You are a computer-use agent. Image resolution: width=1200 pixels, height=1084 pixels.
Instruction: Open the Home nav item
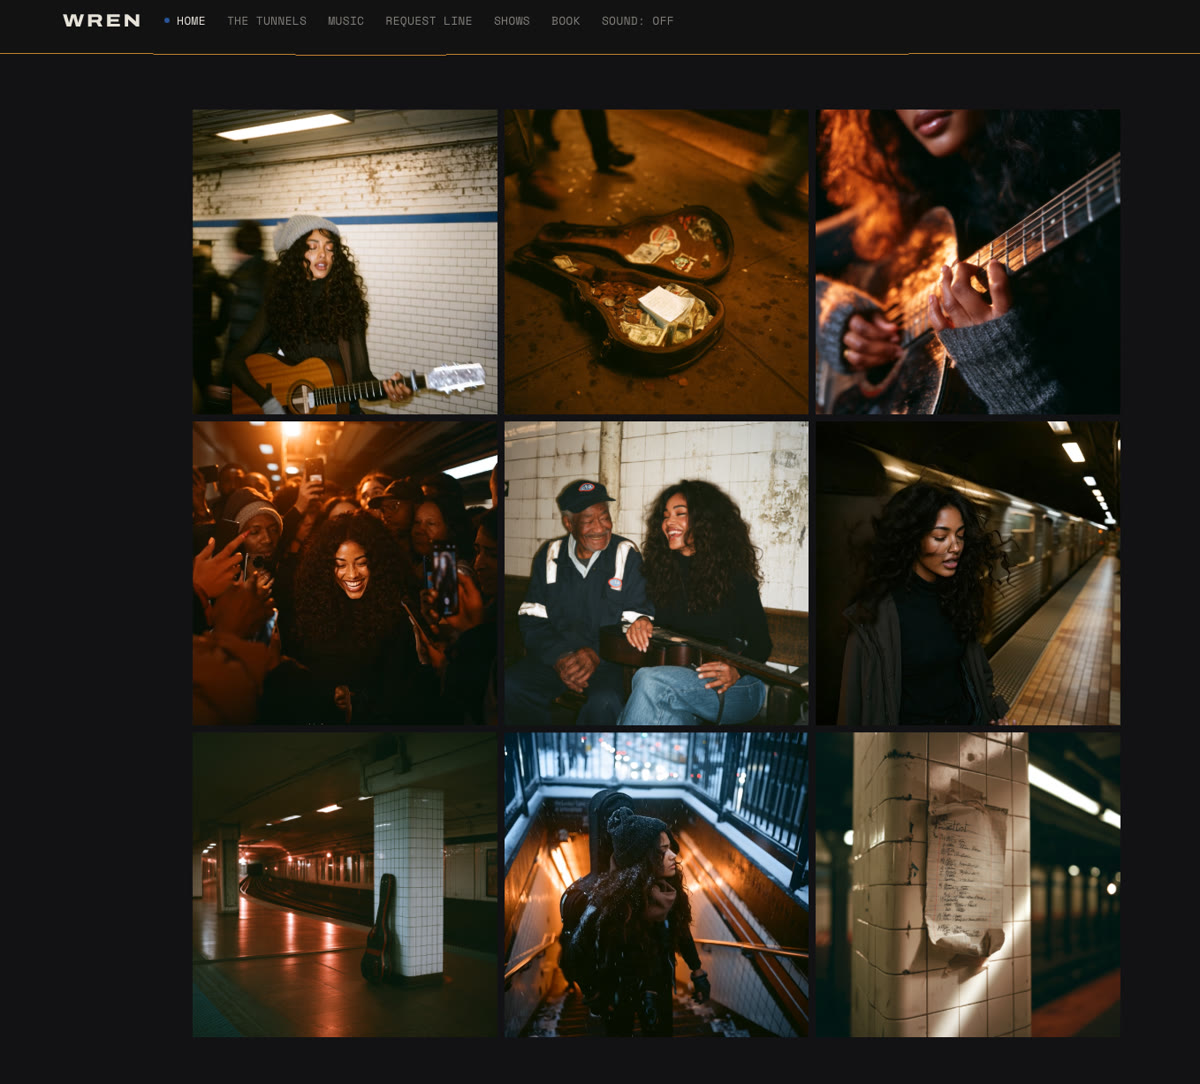pyautogui.click(x=190, y=21)
